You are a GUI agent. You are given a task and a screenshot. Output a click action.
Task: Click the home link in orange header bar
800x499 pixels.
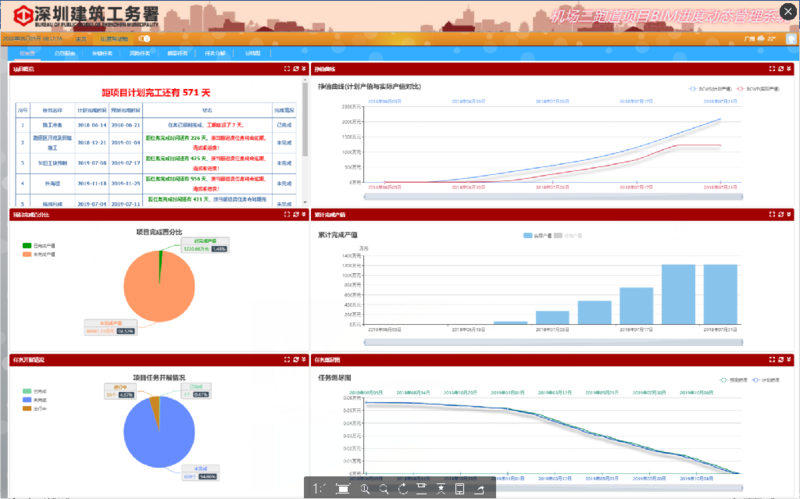tap(81, 38)
